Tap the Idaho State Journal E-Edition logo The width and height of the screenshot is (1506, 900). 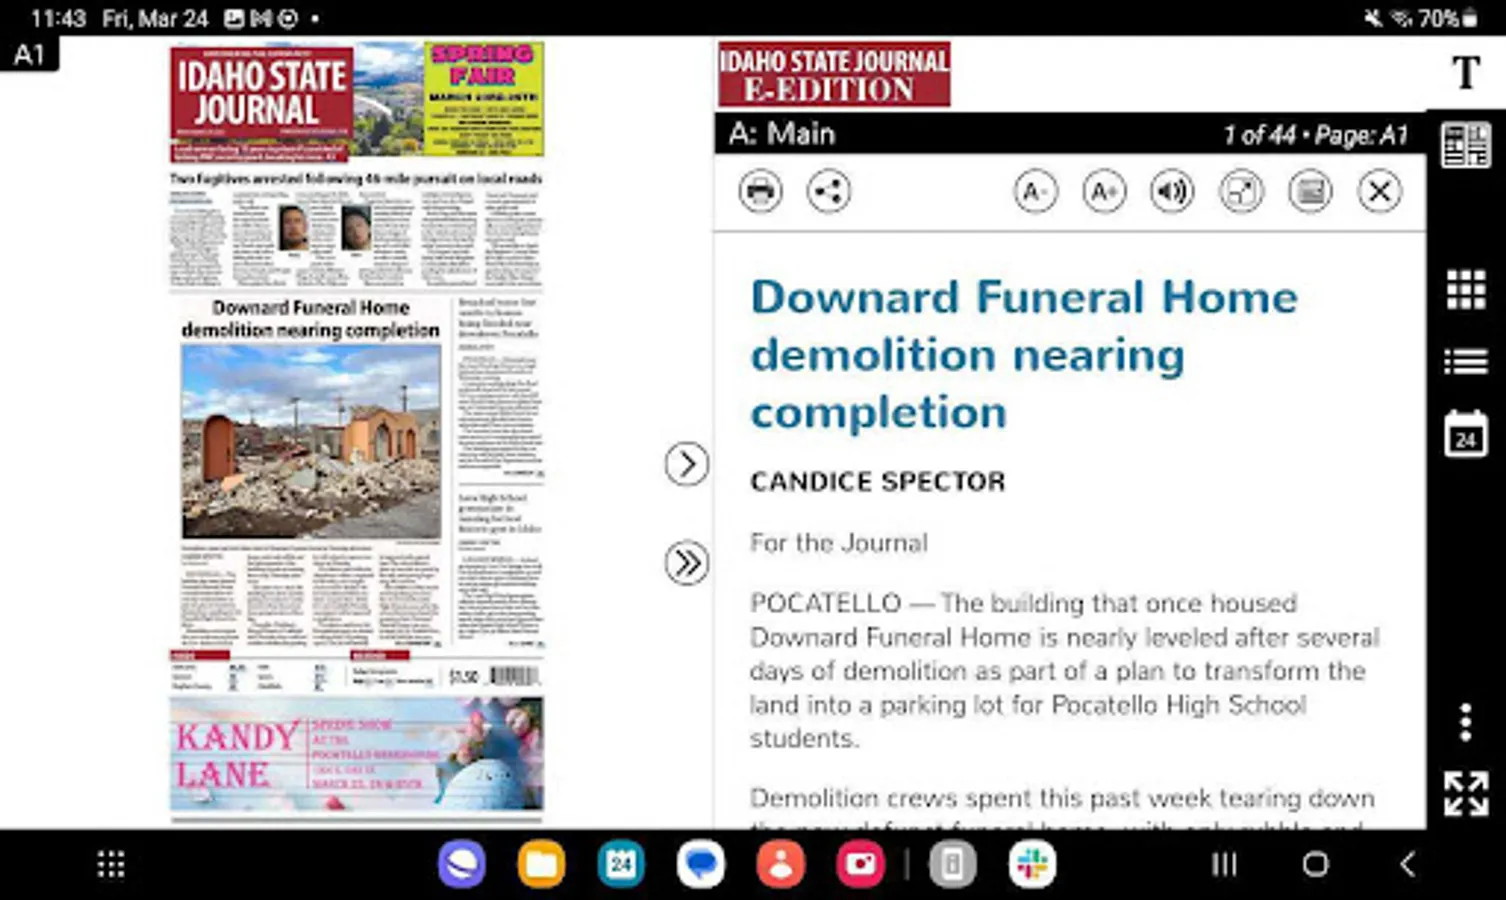coord(834,74)
